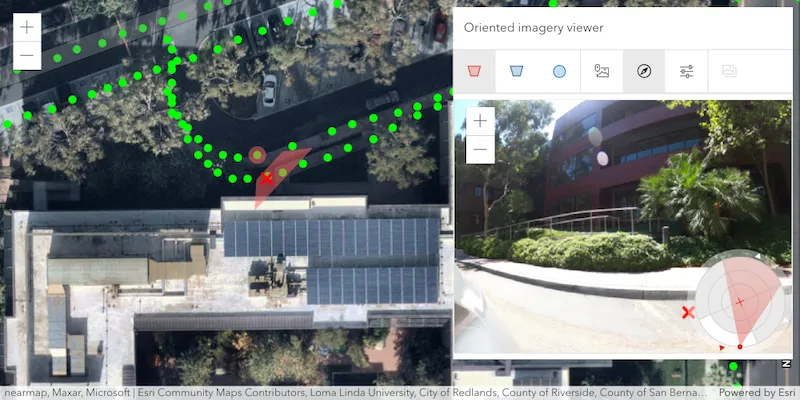This screenshot has width=800, height=400.
Task: Toggle the red current footprint coverage icon
Action: click(x=474, y=71)
